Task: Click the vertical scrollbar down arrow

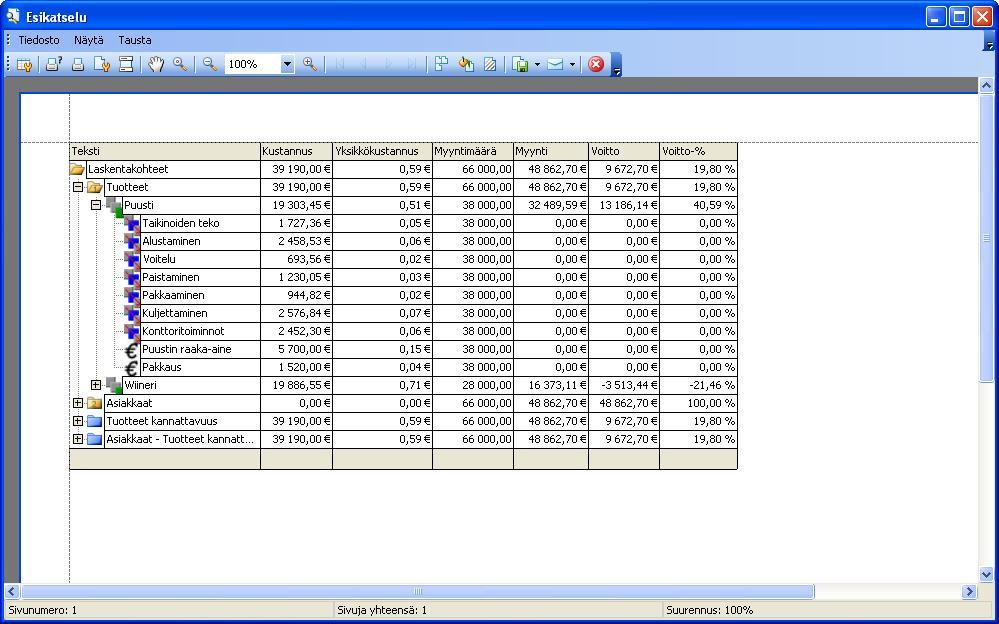Action: coord(986,574)
